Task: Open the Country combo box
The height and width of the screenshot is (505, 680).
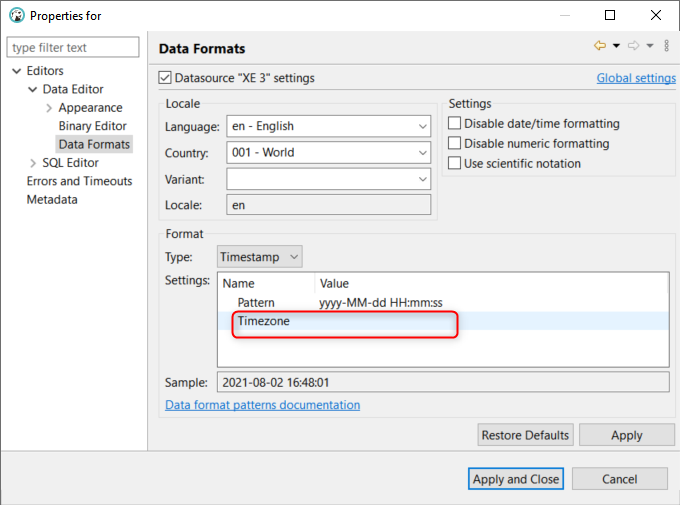Action: point(328,153)
